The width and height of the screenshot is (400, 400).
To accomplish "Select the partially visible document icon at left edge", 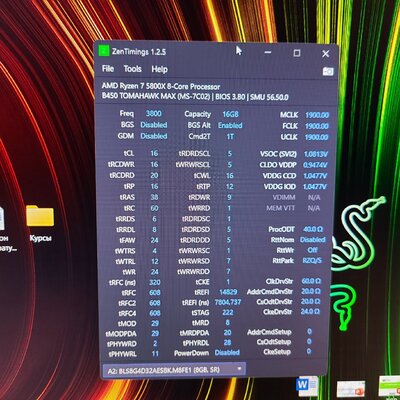I will [2, 218].
